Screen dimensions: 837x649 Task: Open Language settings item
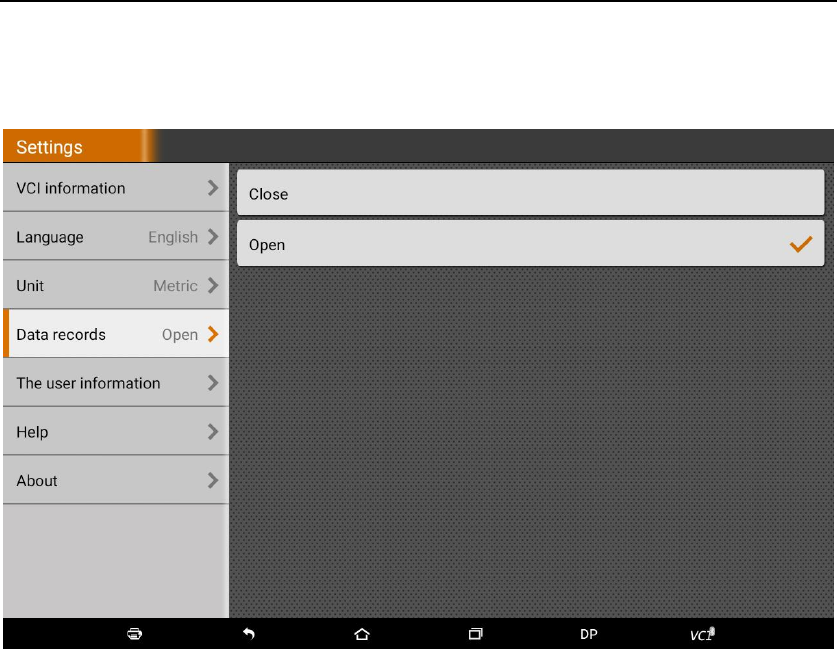coord(116,236)
